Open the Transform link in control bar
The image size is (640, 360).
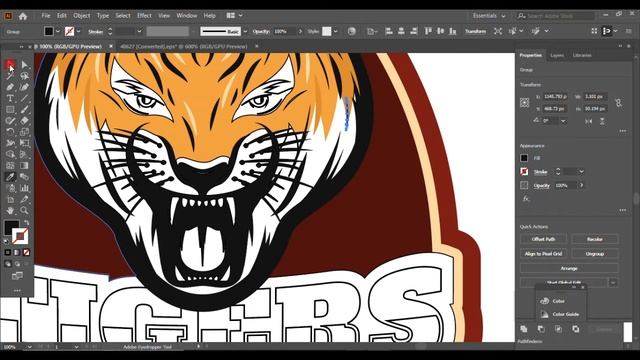pyautogui.click(x=476, y=31)
